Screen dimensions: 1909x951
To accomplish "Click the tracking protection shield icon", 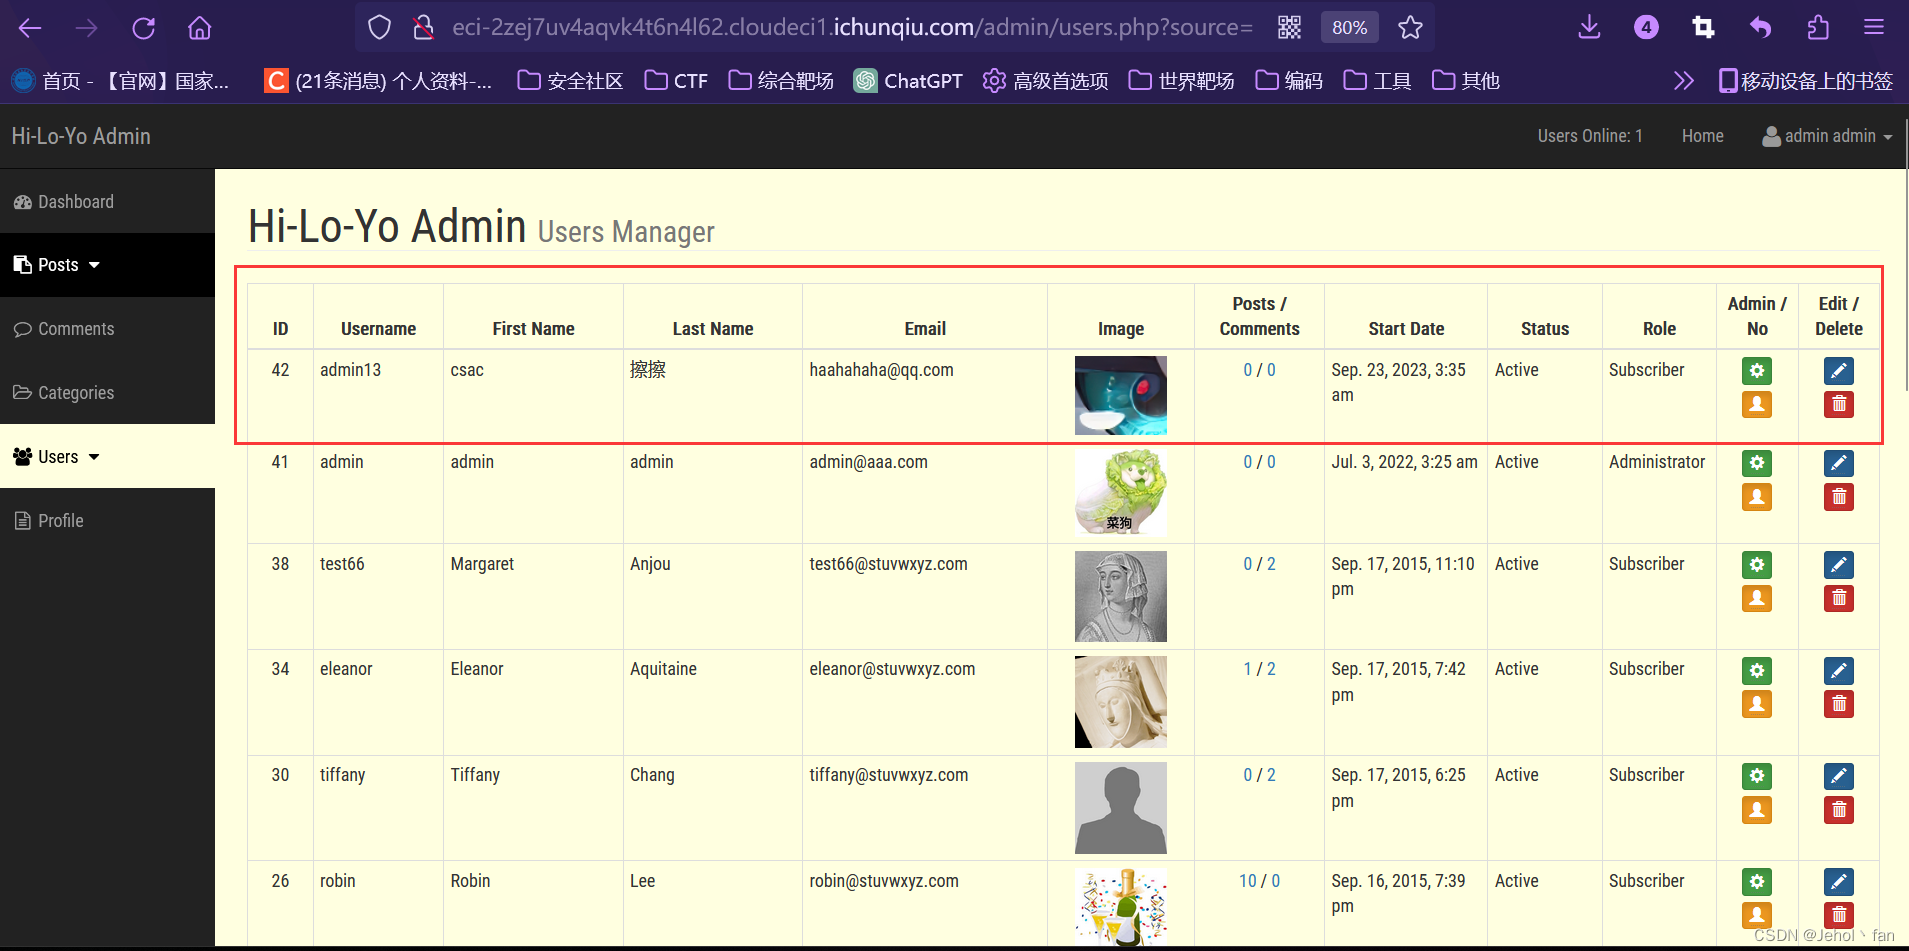I will pyautogui.click(x=379, y=27).
